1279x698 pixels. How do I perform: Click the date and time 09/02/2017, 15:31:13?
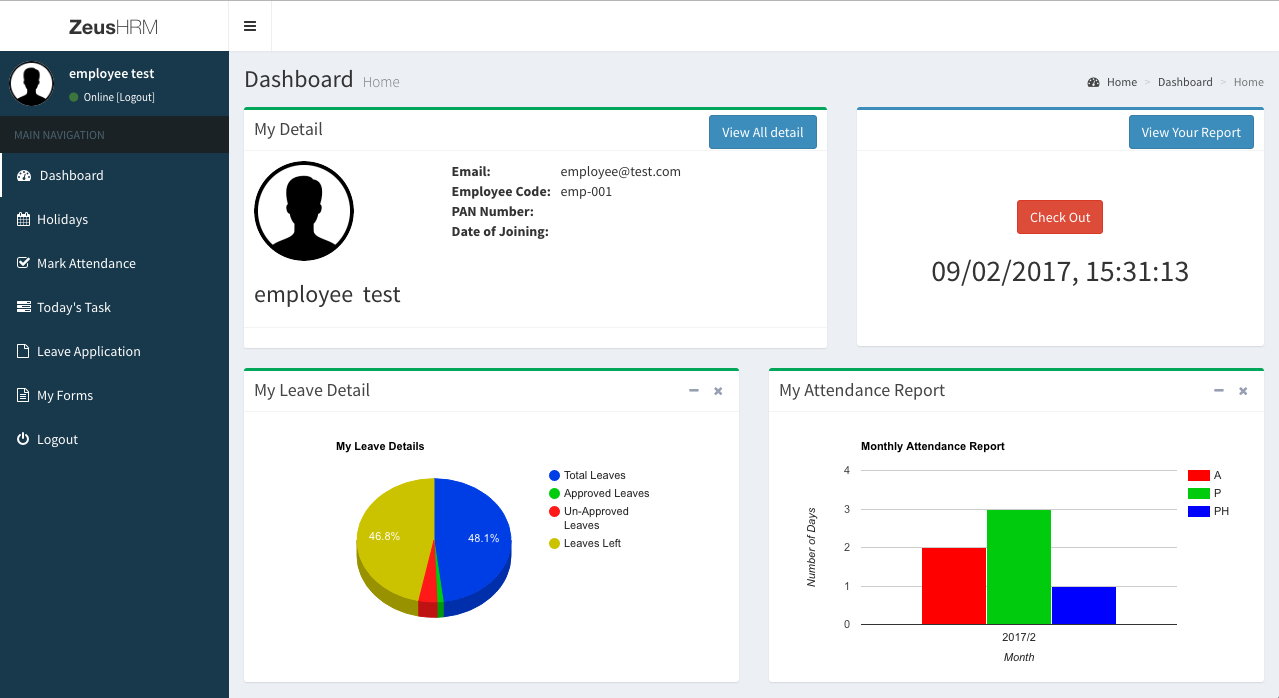click(x=1060, y=271)
